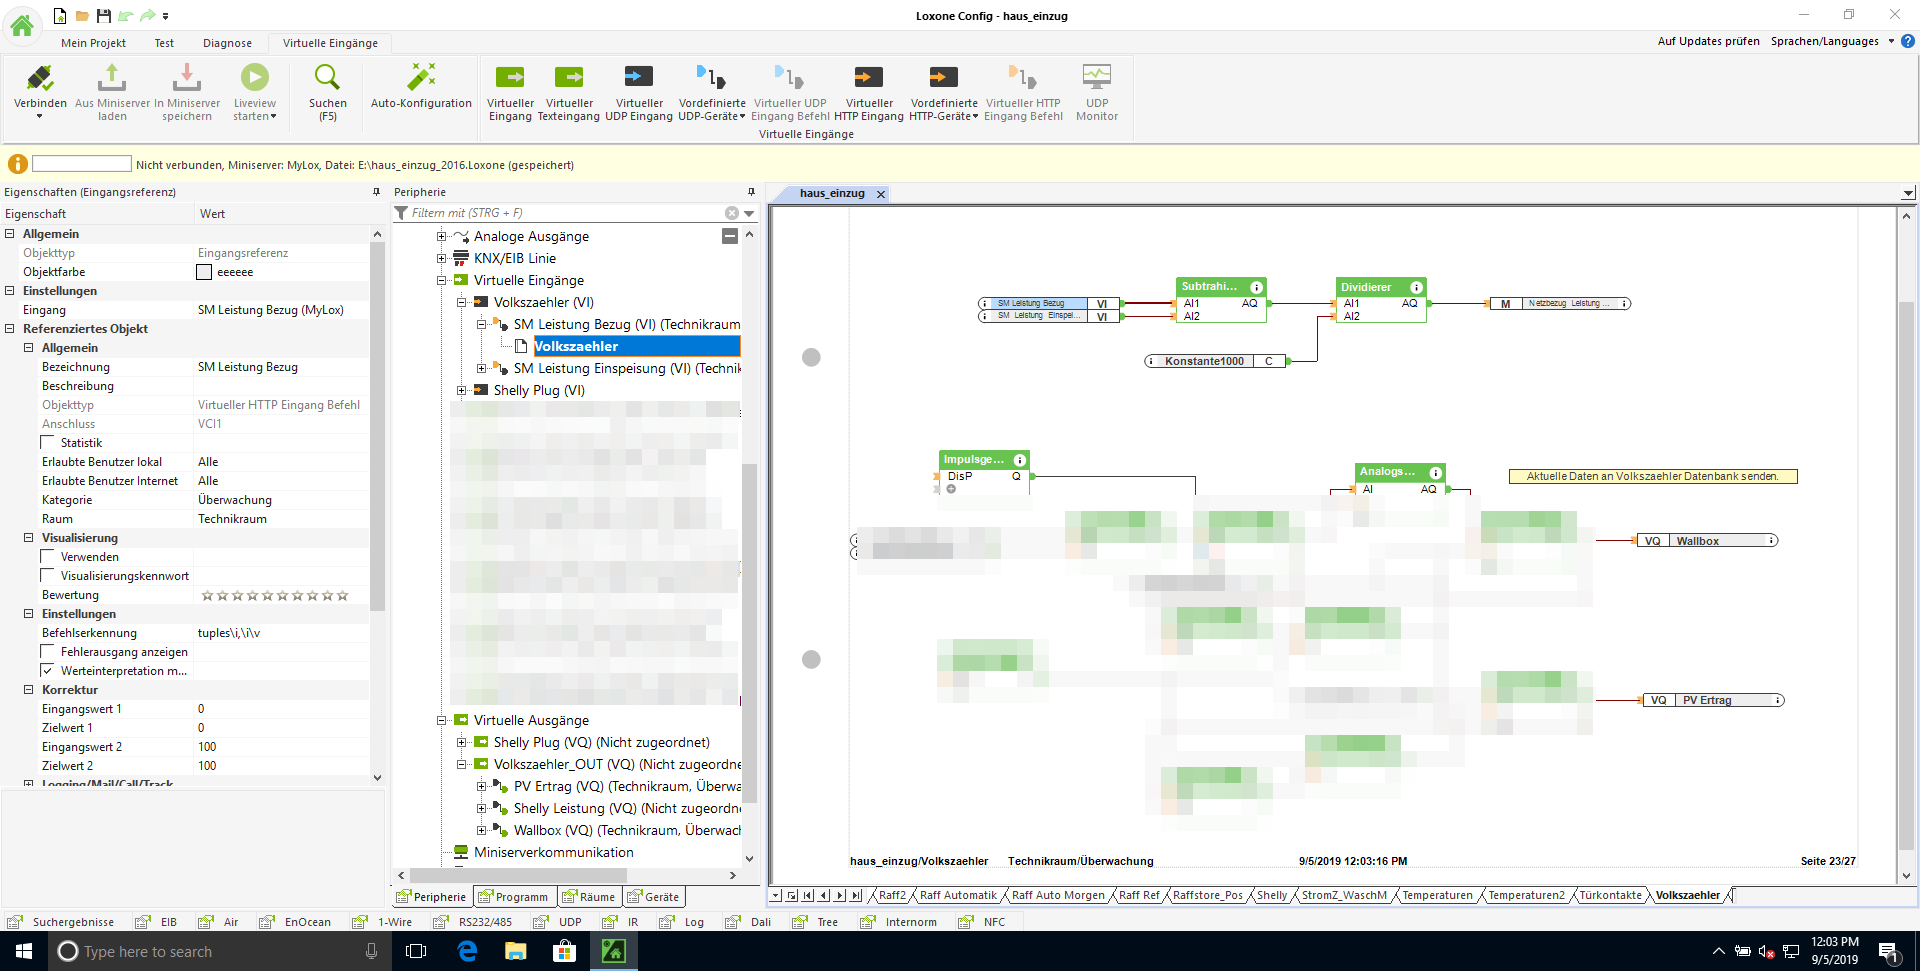Viewport: 1920px width, 971px height.
Task: Check Fehlerausgang anzeigen option
Action: 47,652
